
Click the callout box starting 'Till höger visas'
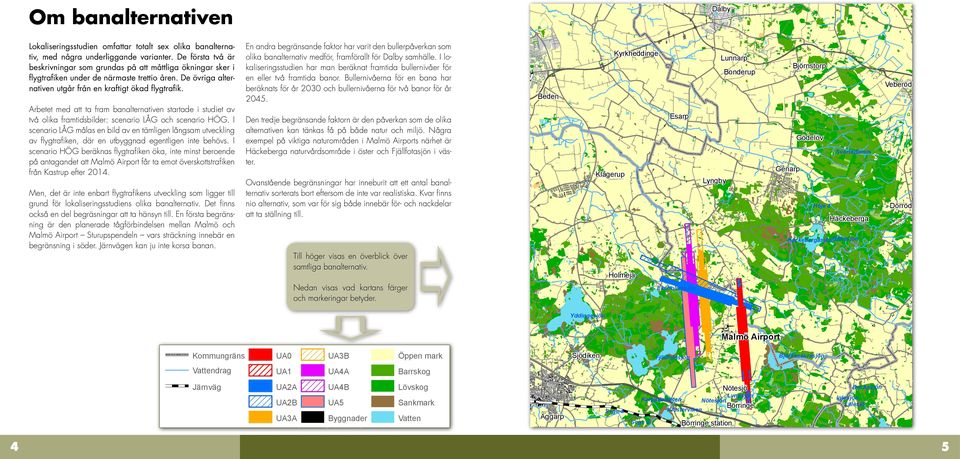(351, 277)
